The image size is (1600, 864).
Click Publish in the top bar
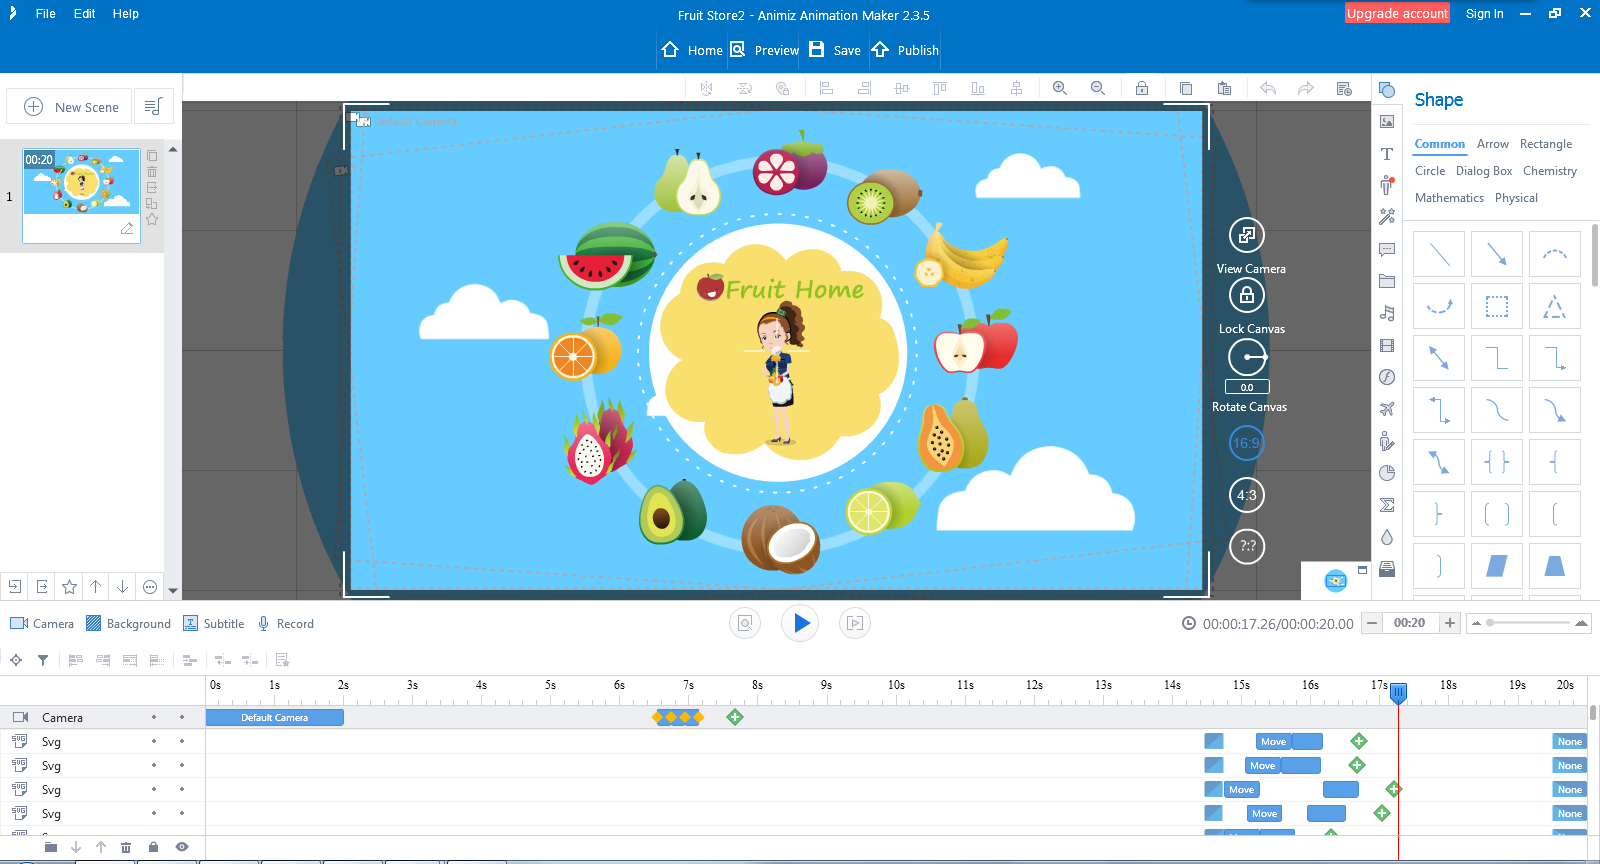point(905,50)
